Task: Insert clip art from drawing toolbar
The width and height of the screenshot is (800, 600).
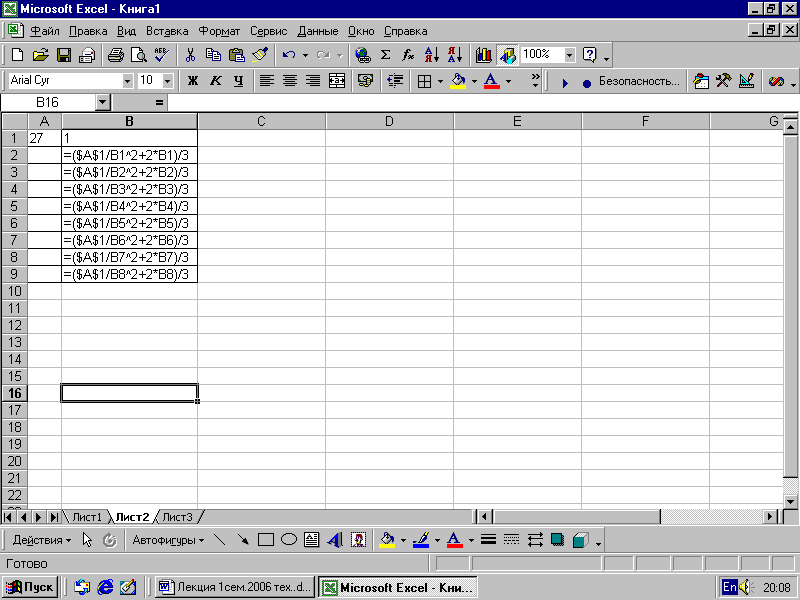Action: tap(358, 540)
